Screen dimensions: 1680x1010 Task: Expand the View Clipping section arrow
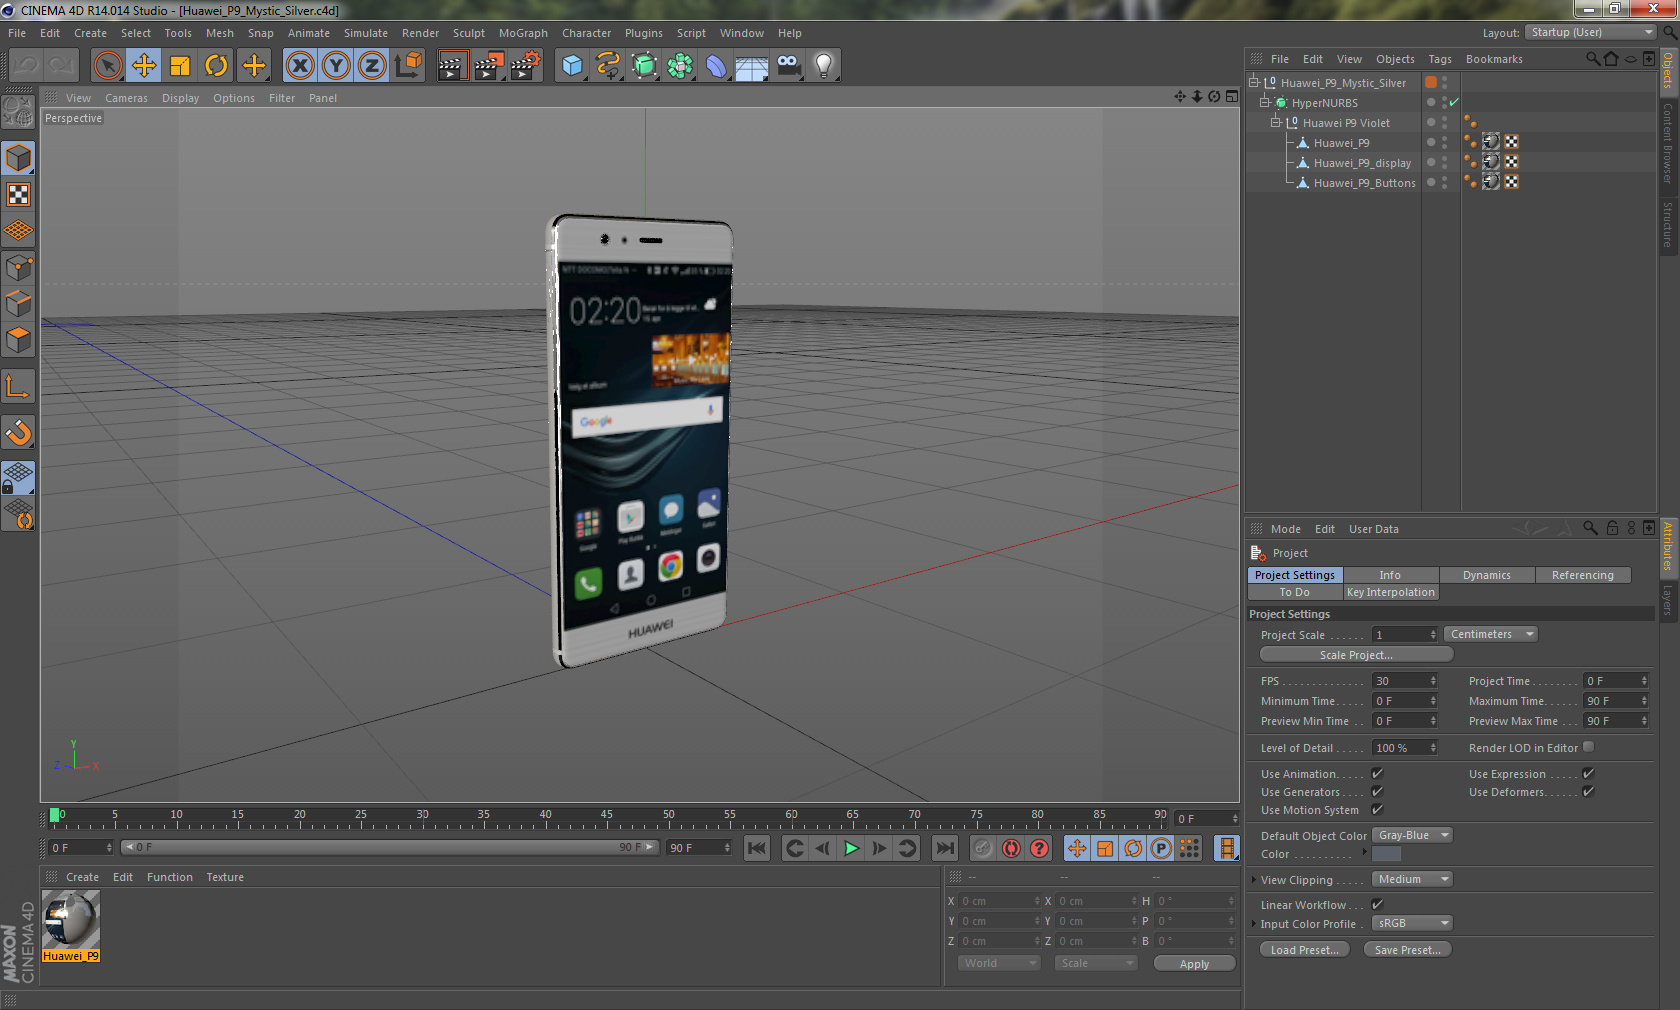point(1254,880)
